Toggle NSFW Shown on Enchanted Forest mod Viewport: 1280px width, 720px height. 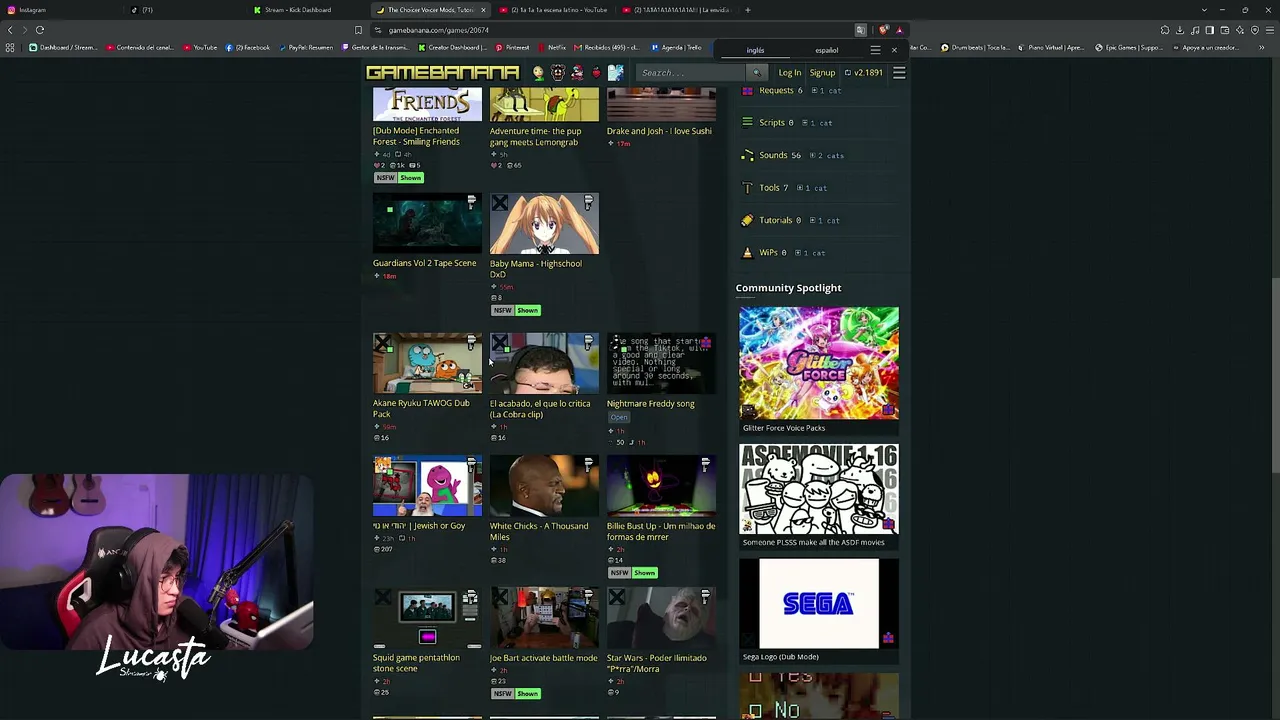coord(399,178)
